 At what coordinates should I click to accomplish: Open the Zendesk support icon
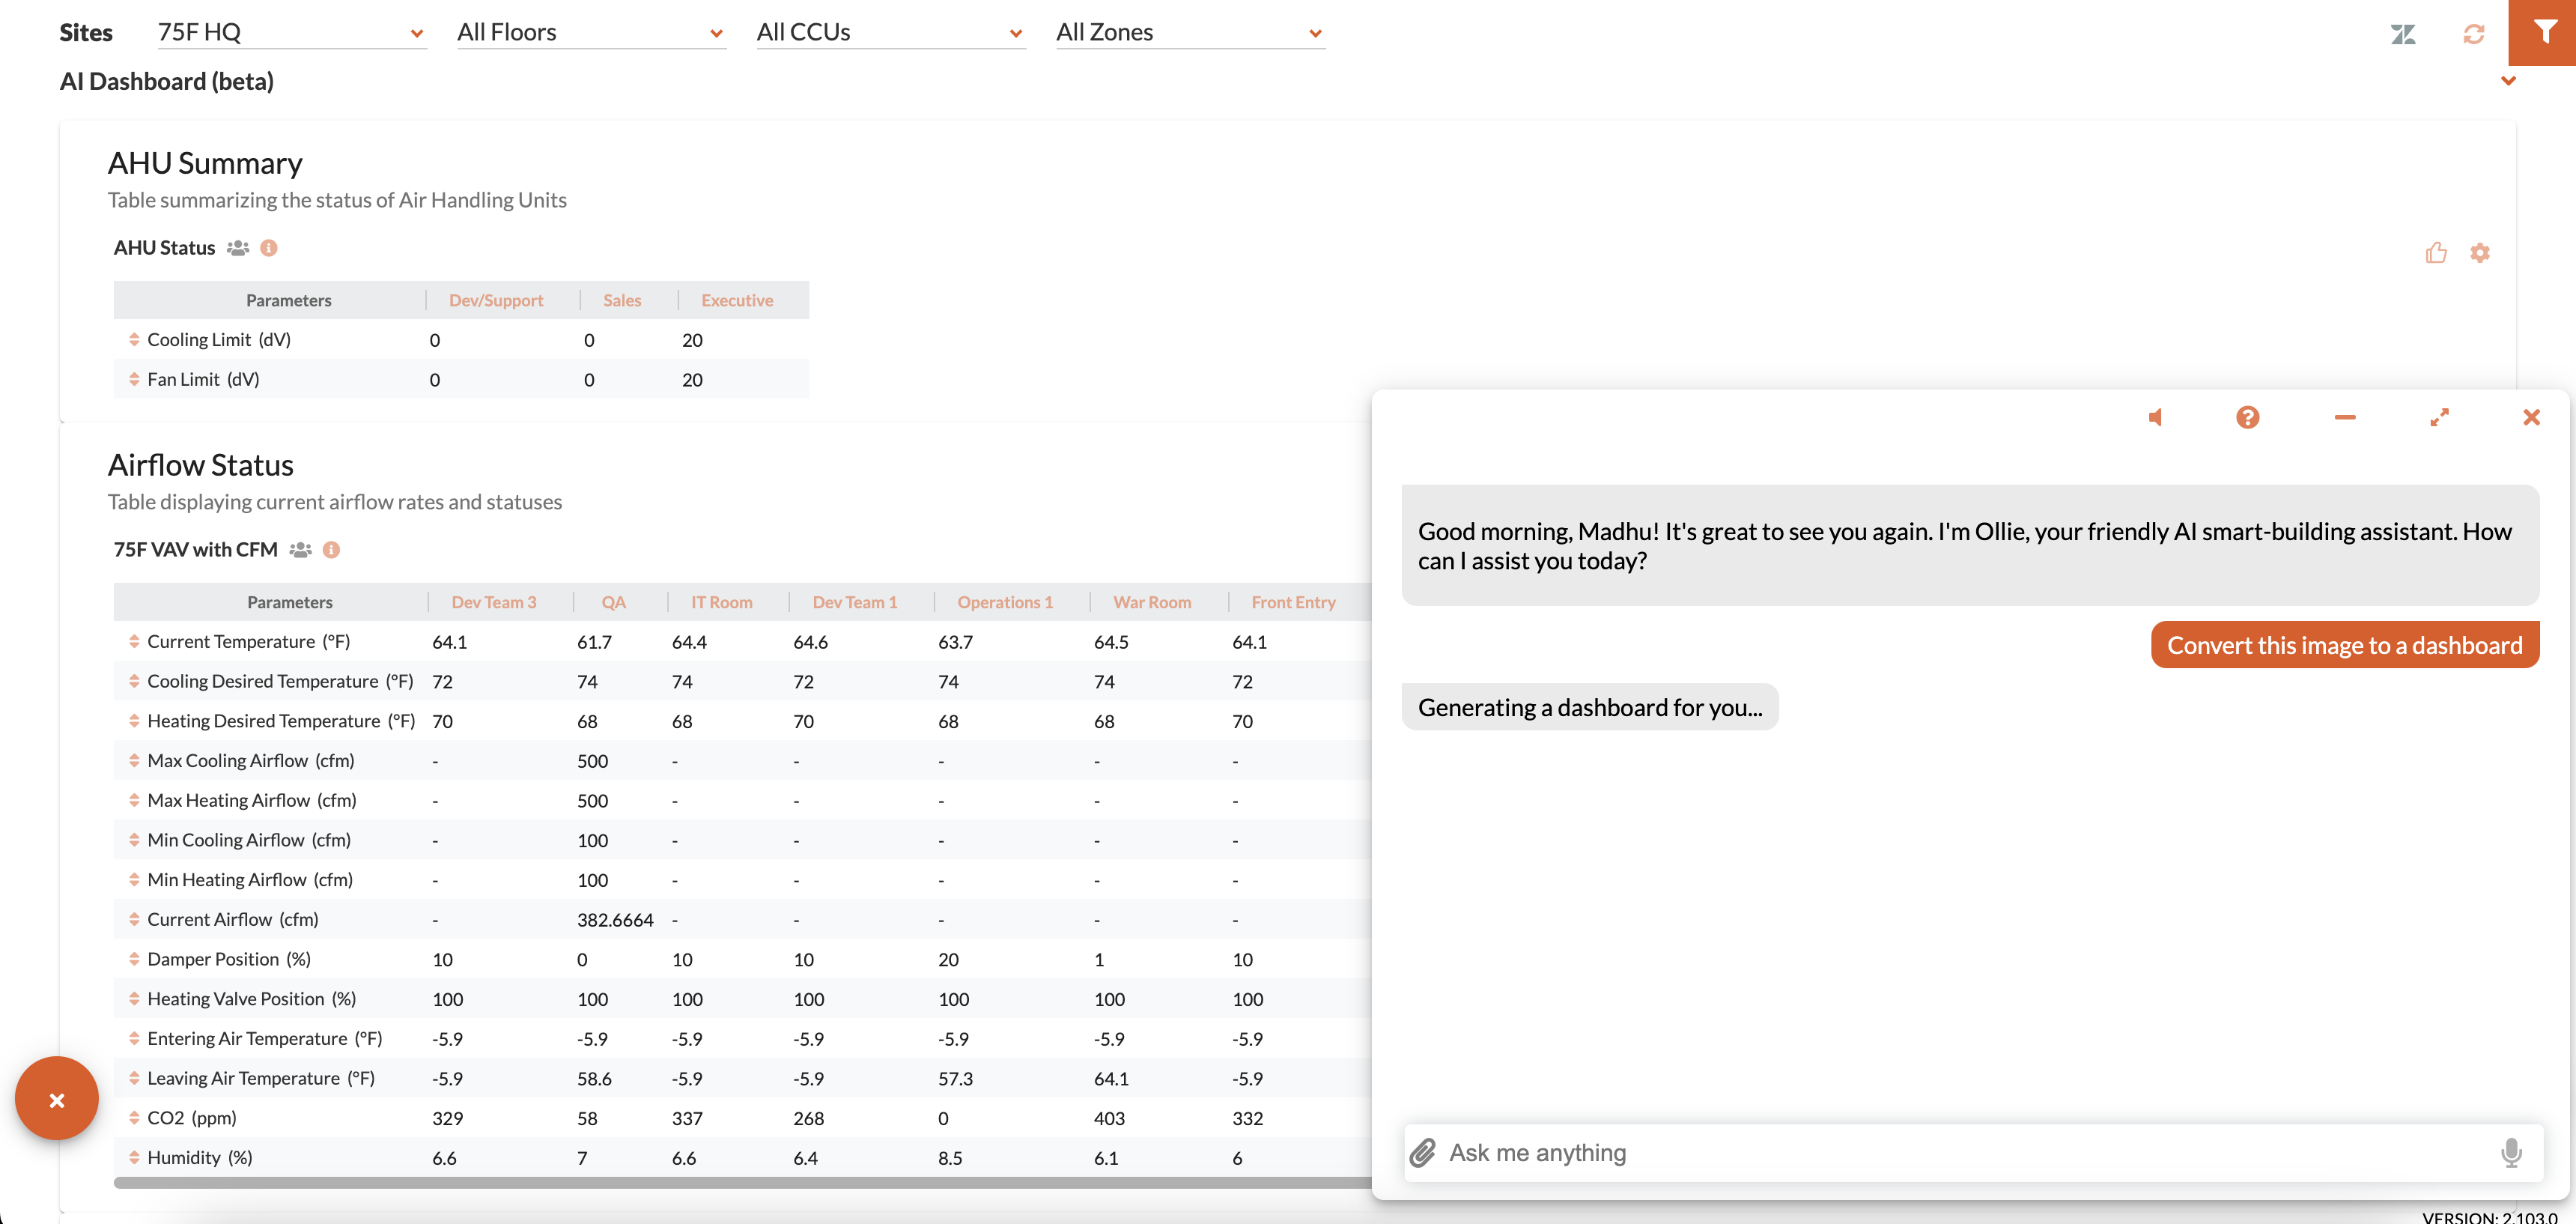pyautogui.click(x=2403, y=34)
